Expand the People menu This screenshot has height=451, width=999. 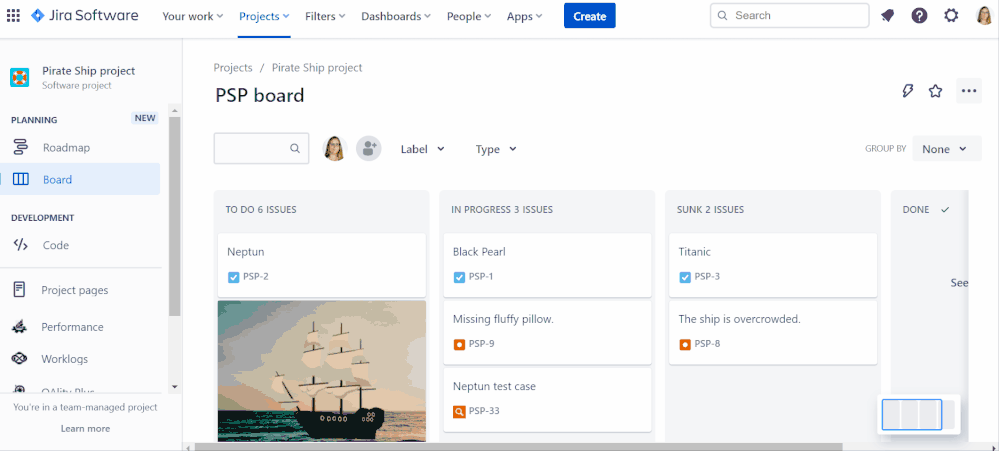tap(468, 17)
